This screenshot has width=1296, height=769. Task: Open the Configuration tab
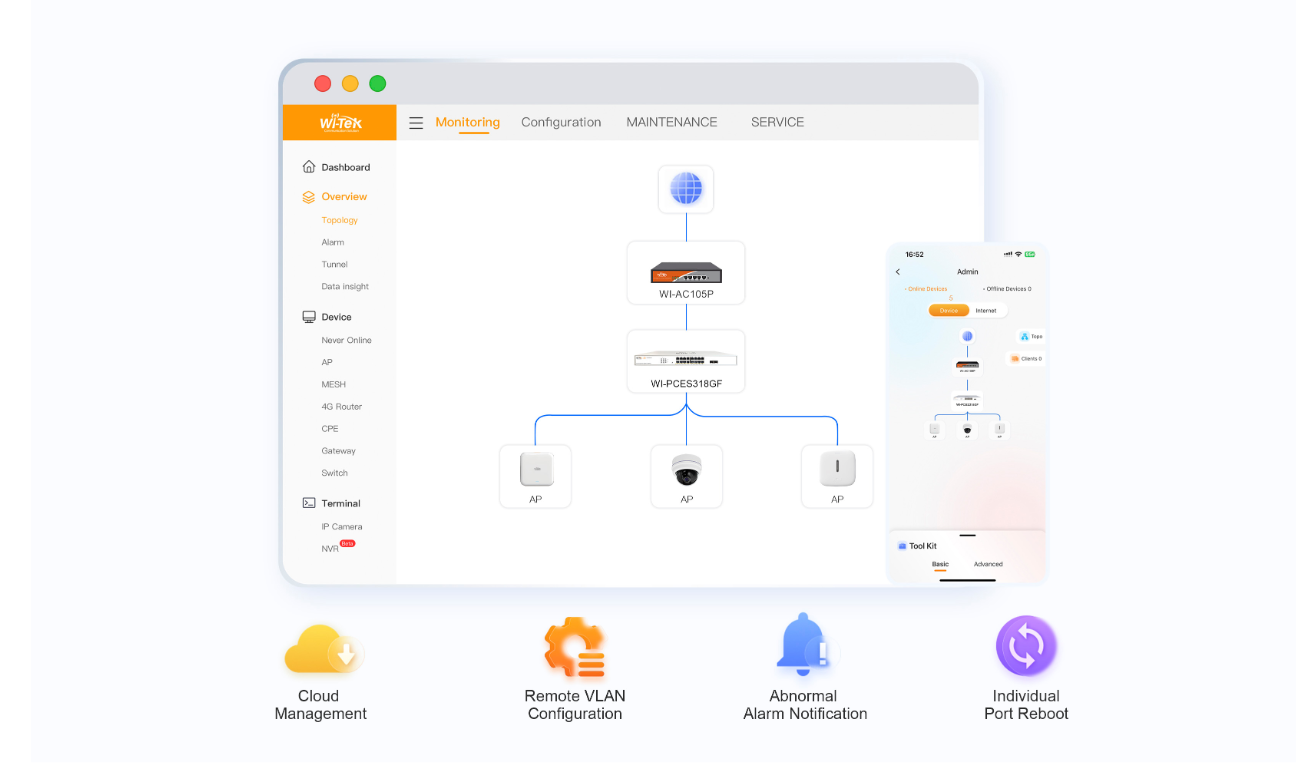[561, 122]
